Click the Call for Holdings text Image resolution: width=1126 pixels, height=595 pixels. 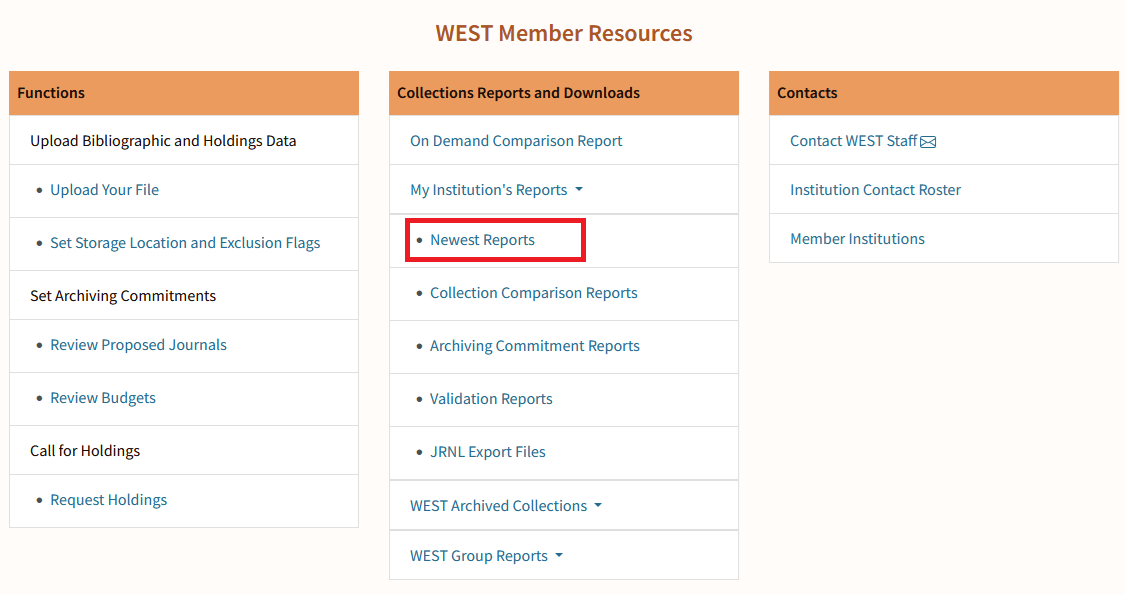point(85,451)
